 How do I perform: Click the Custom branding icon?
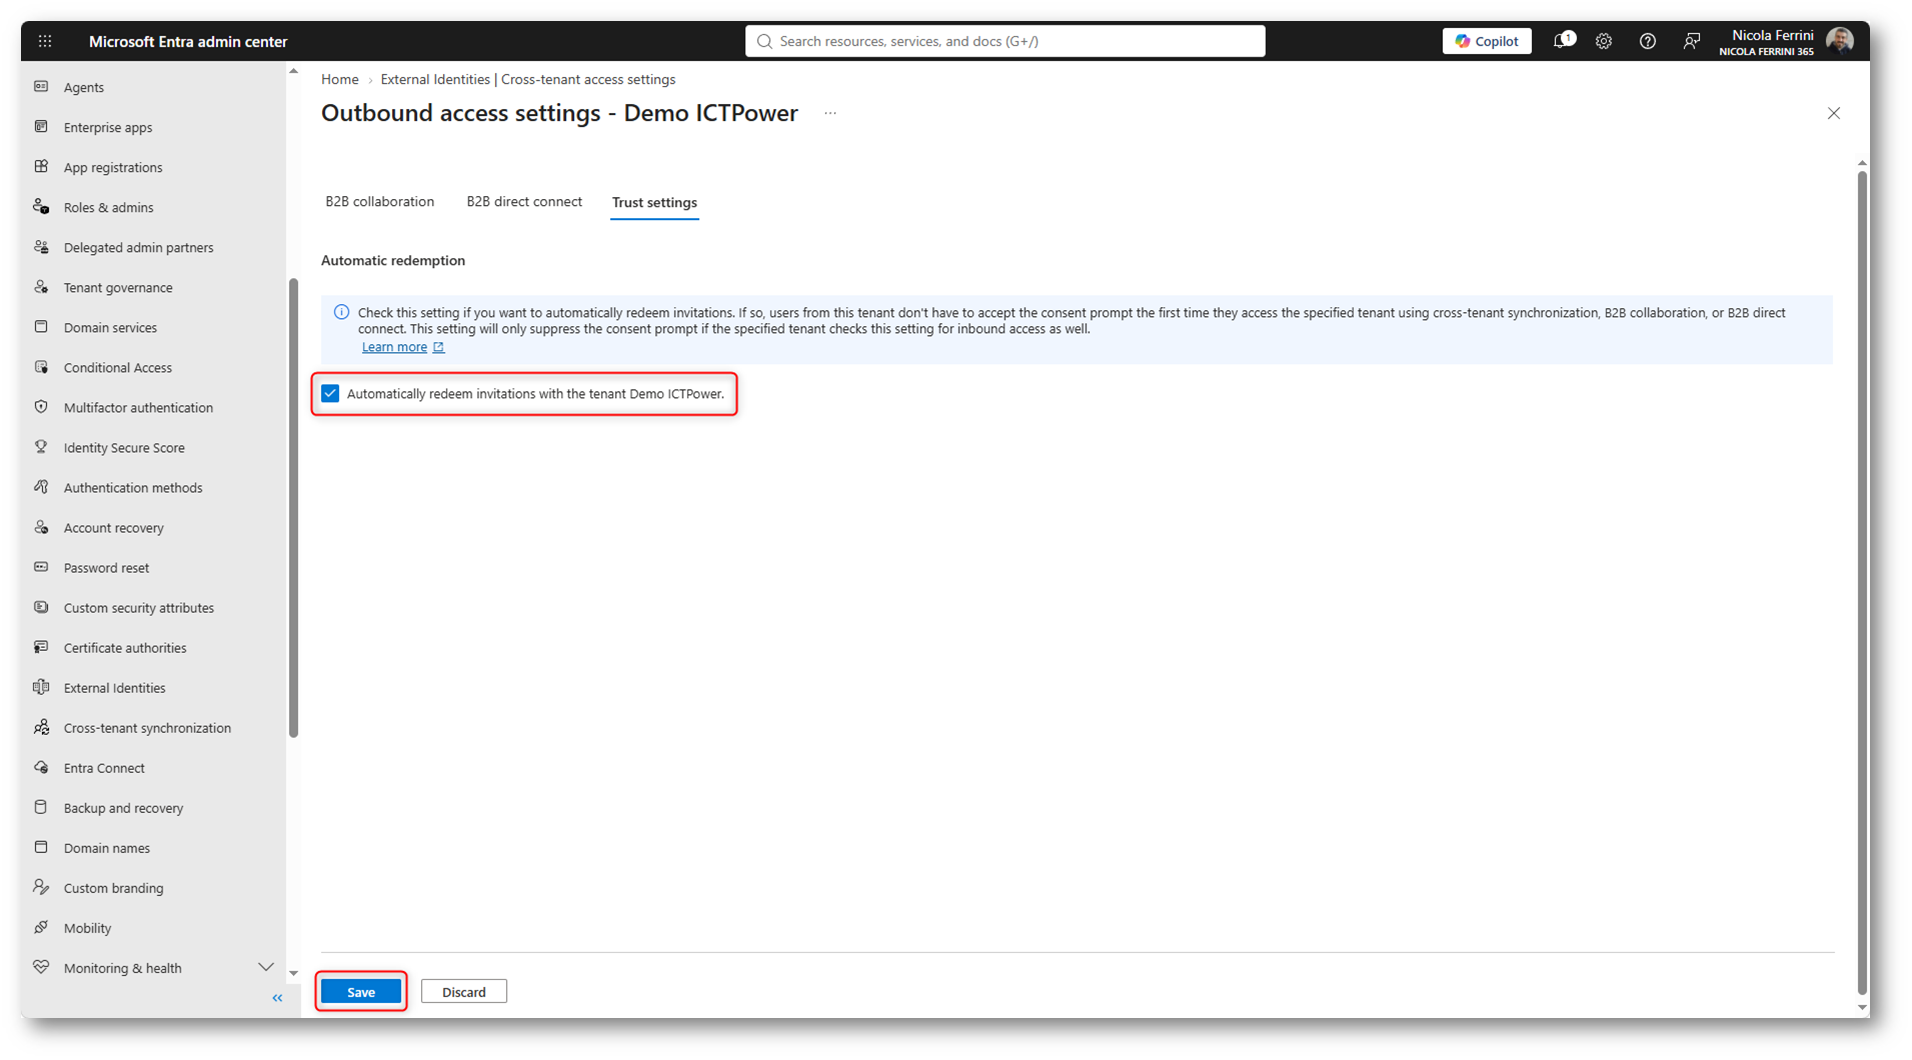click(x=41, y=887)
